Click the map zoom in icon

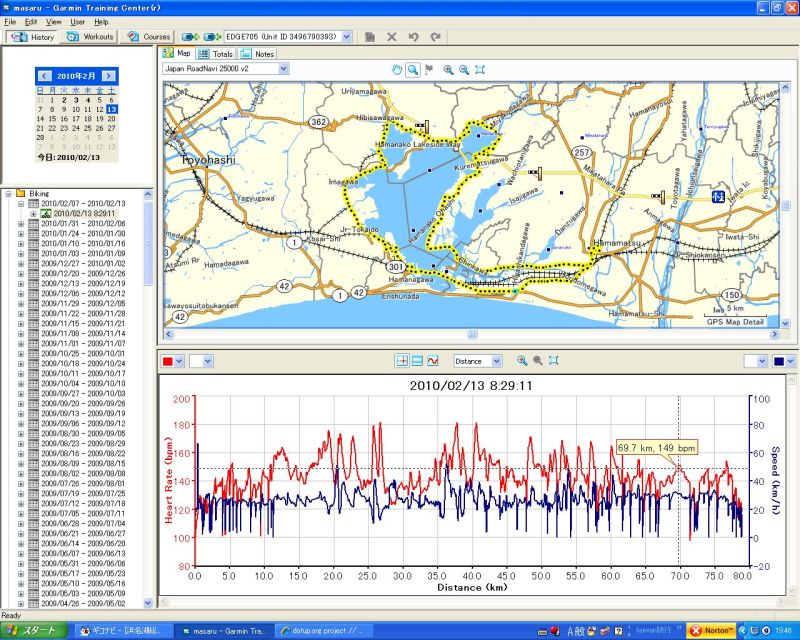[x=448, y=70]
